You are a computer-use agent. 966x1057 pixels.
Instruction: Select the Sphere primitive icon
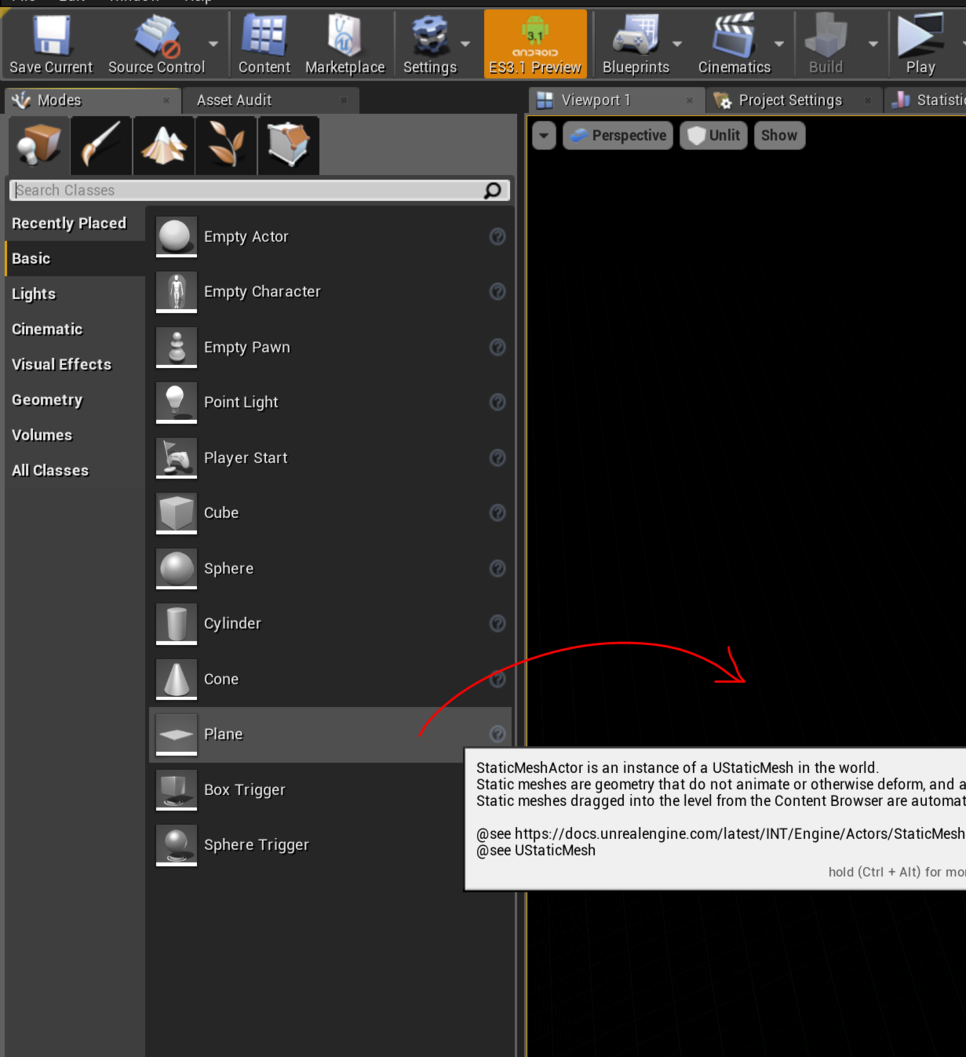coord(177,568)
